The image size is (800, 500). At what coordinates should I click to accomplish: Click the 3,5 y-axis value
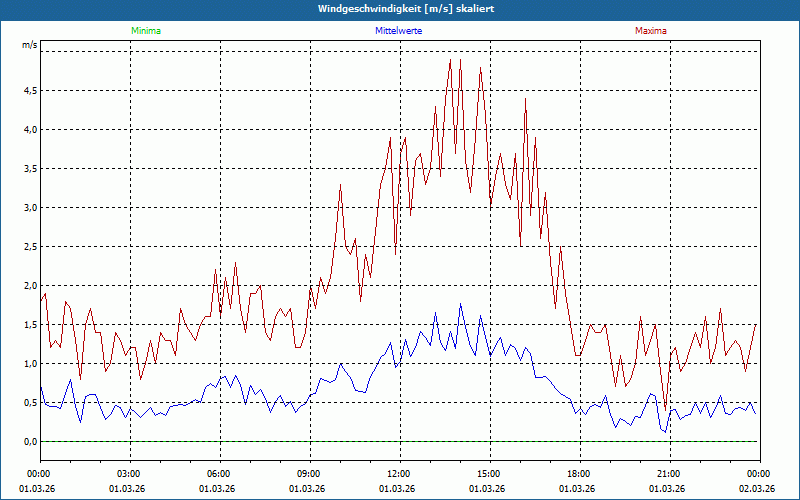(31, 169)
